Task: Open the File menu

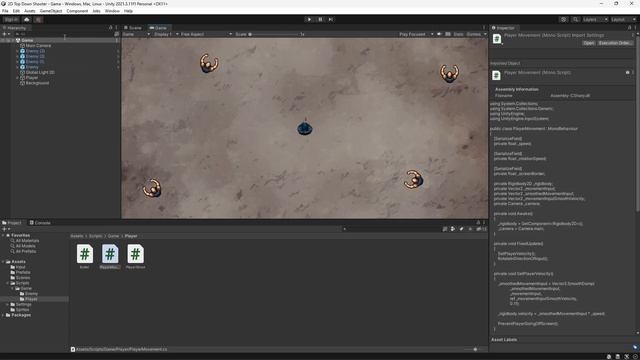Action: coord(5,11)
